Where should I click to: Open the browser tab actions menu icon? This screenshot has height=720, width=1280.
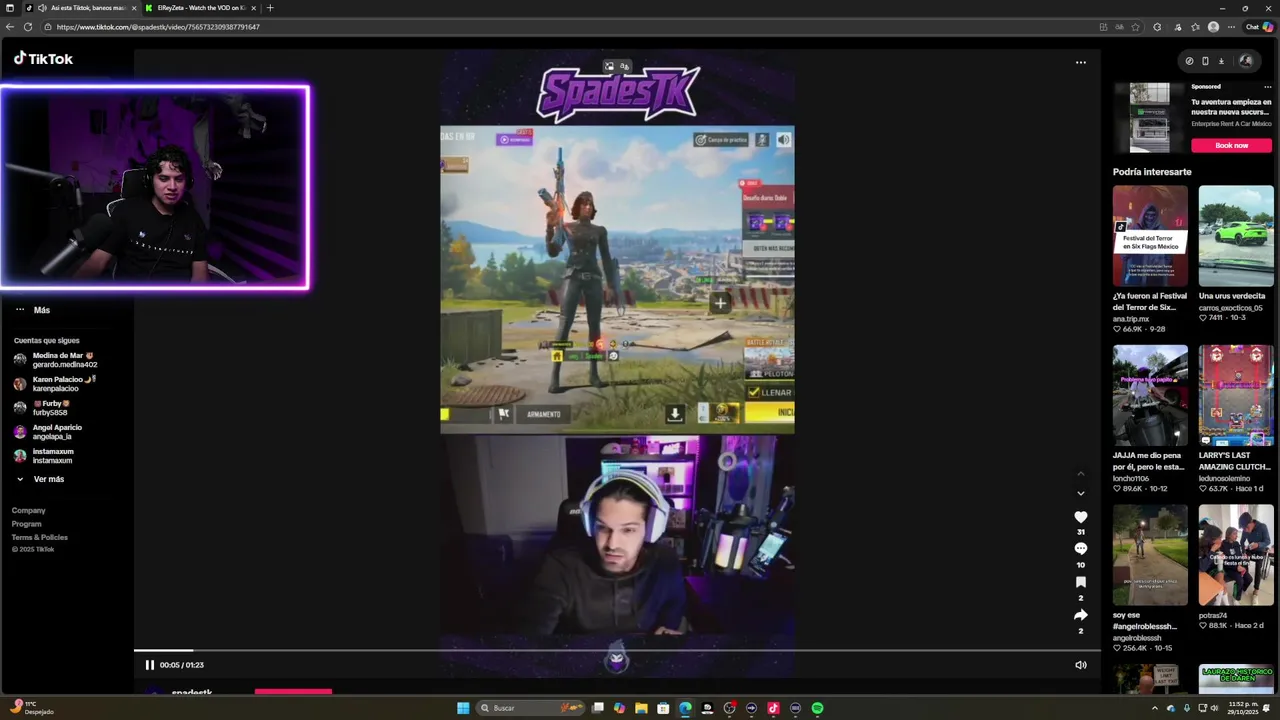[x=10, y=8]
